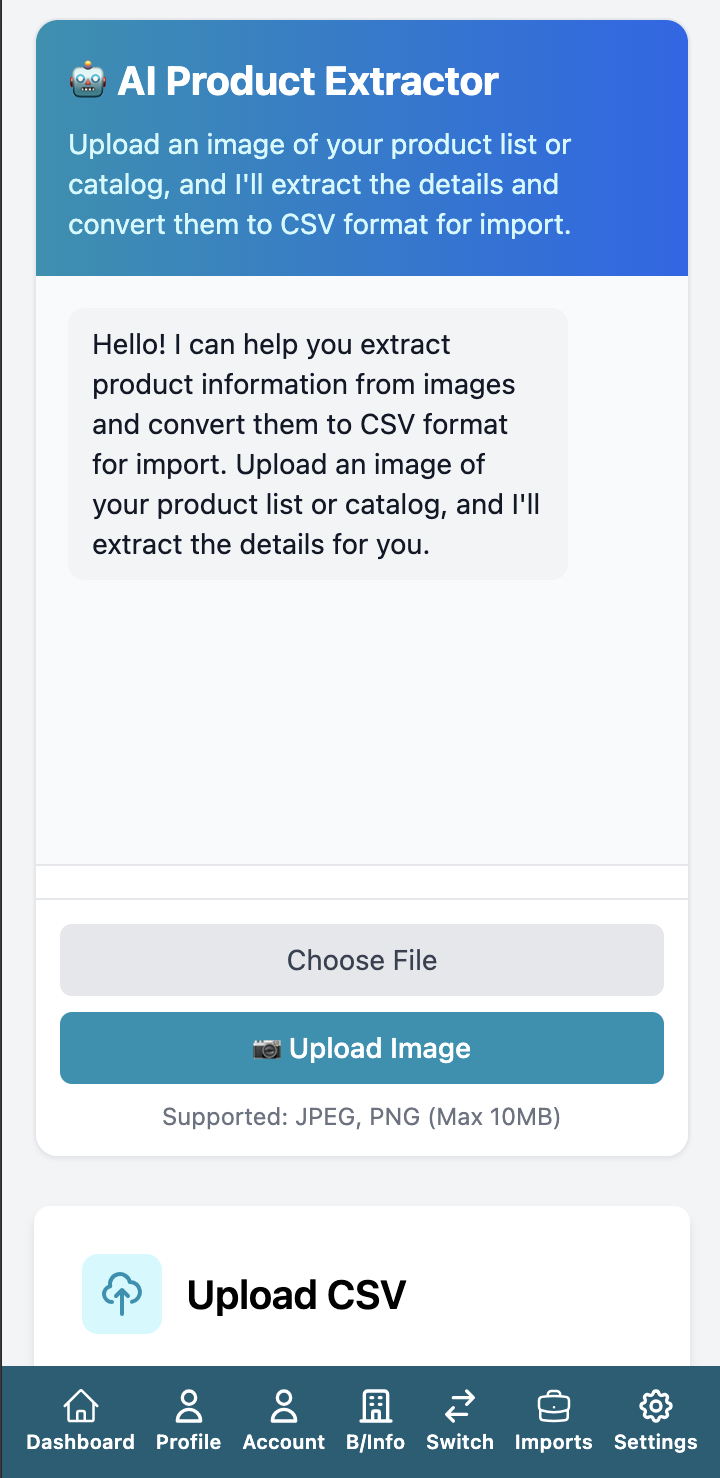Click the Switch arrows icon
Screen dimensions: 720x1478
coord(460,1405)
